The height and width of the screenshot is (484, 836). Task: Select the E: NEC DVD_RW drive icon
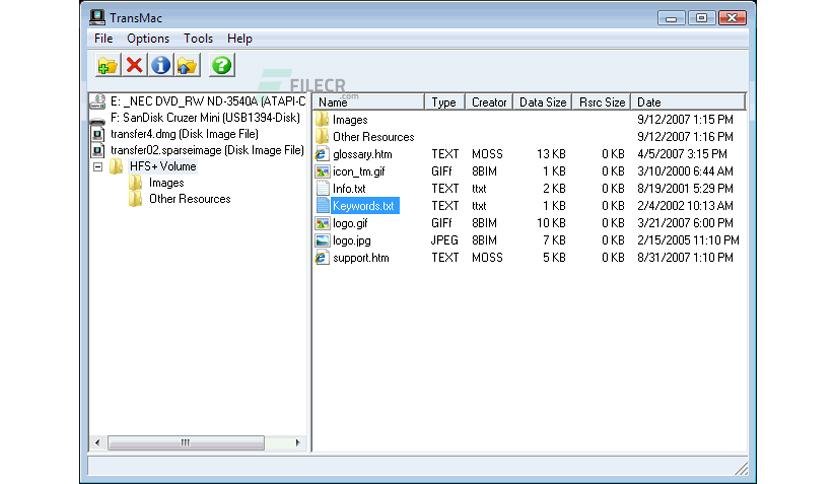(98, 101)
